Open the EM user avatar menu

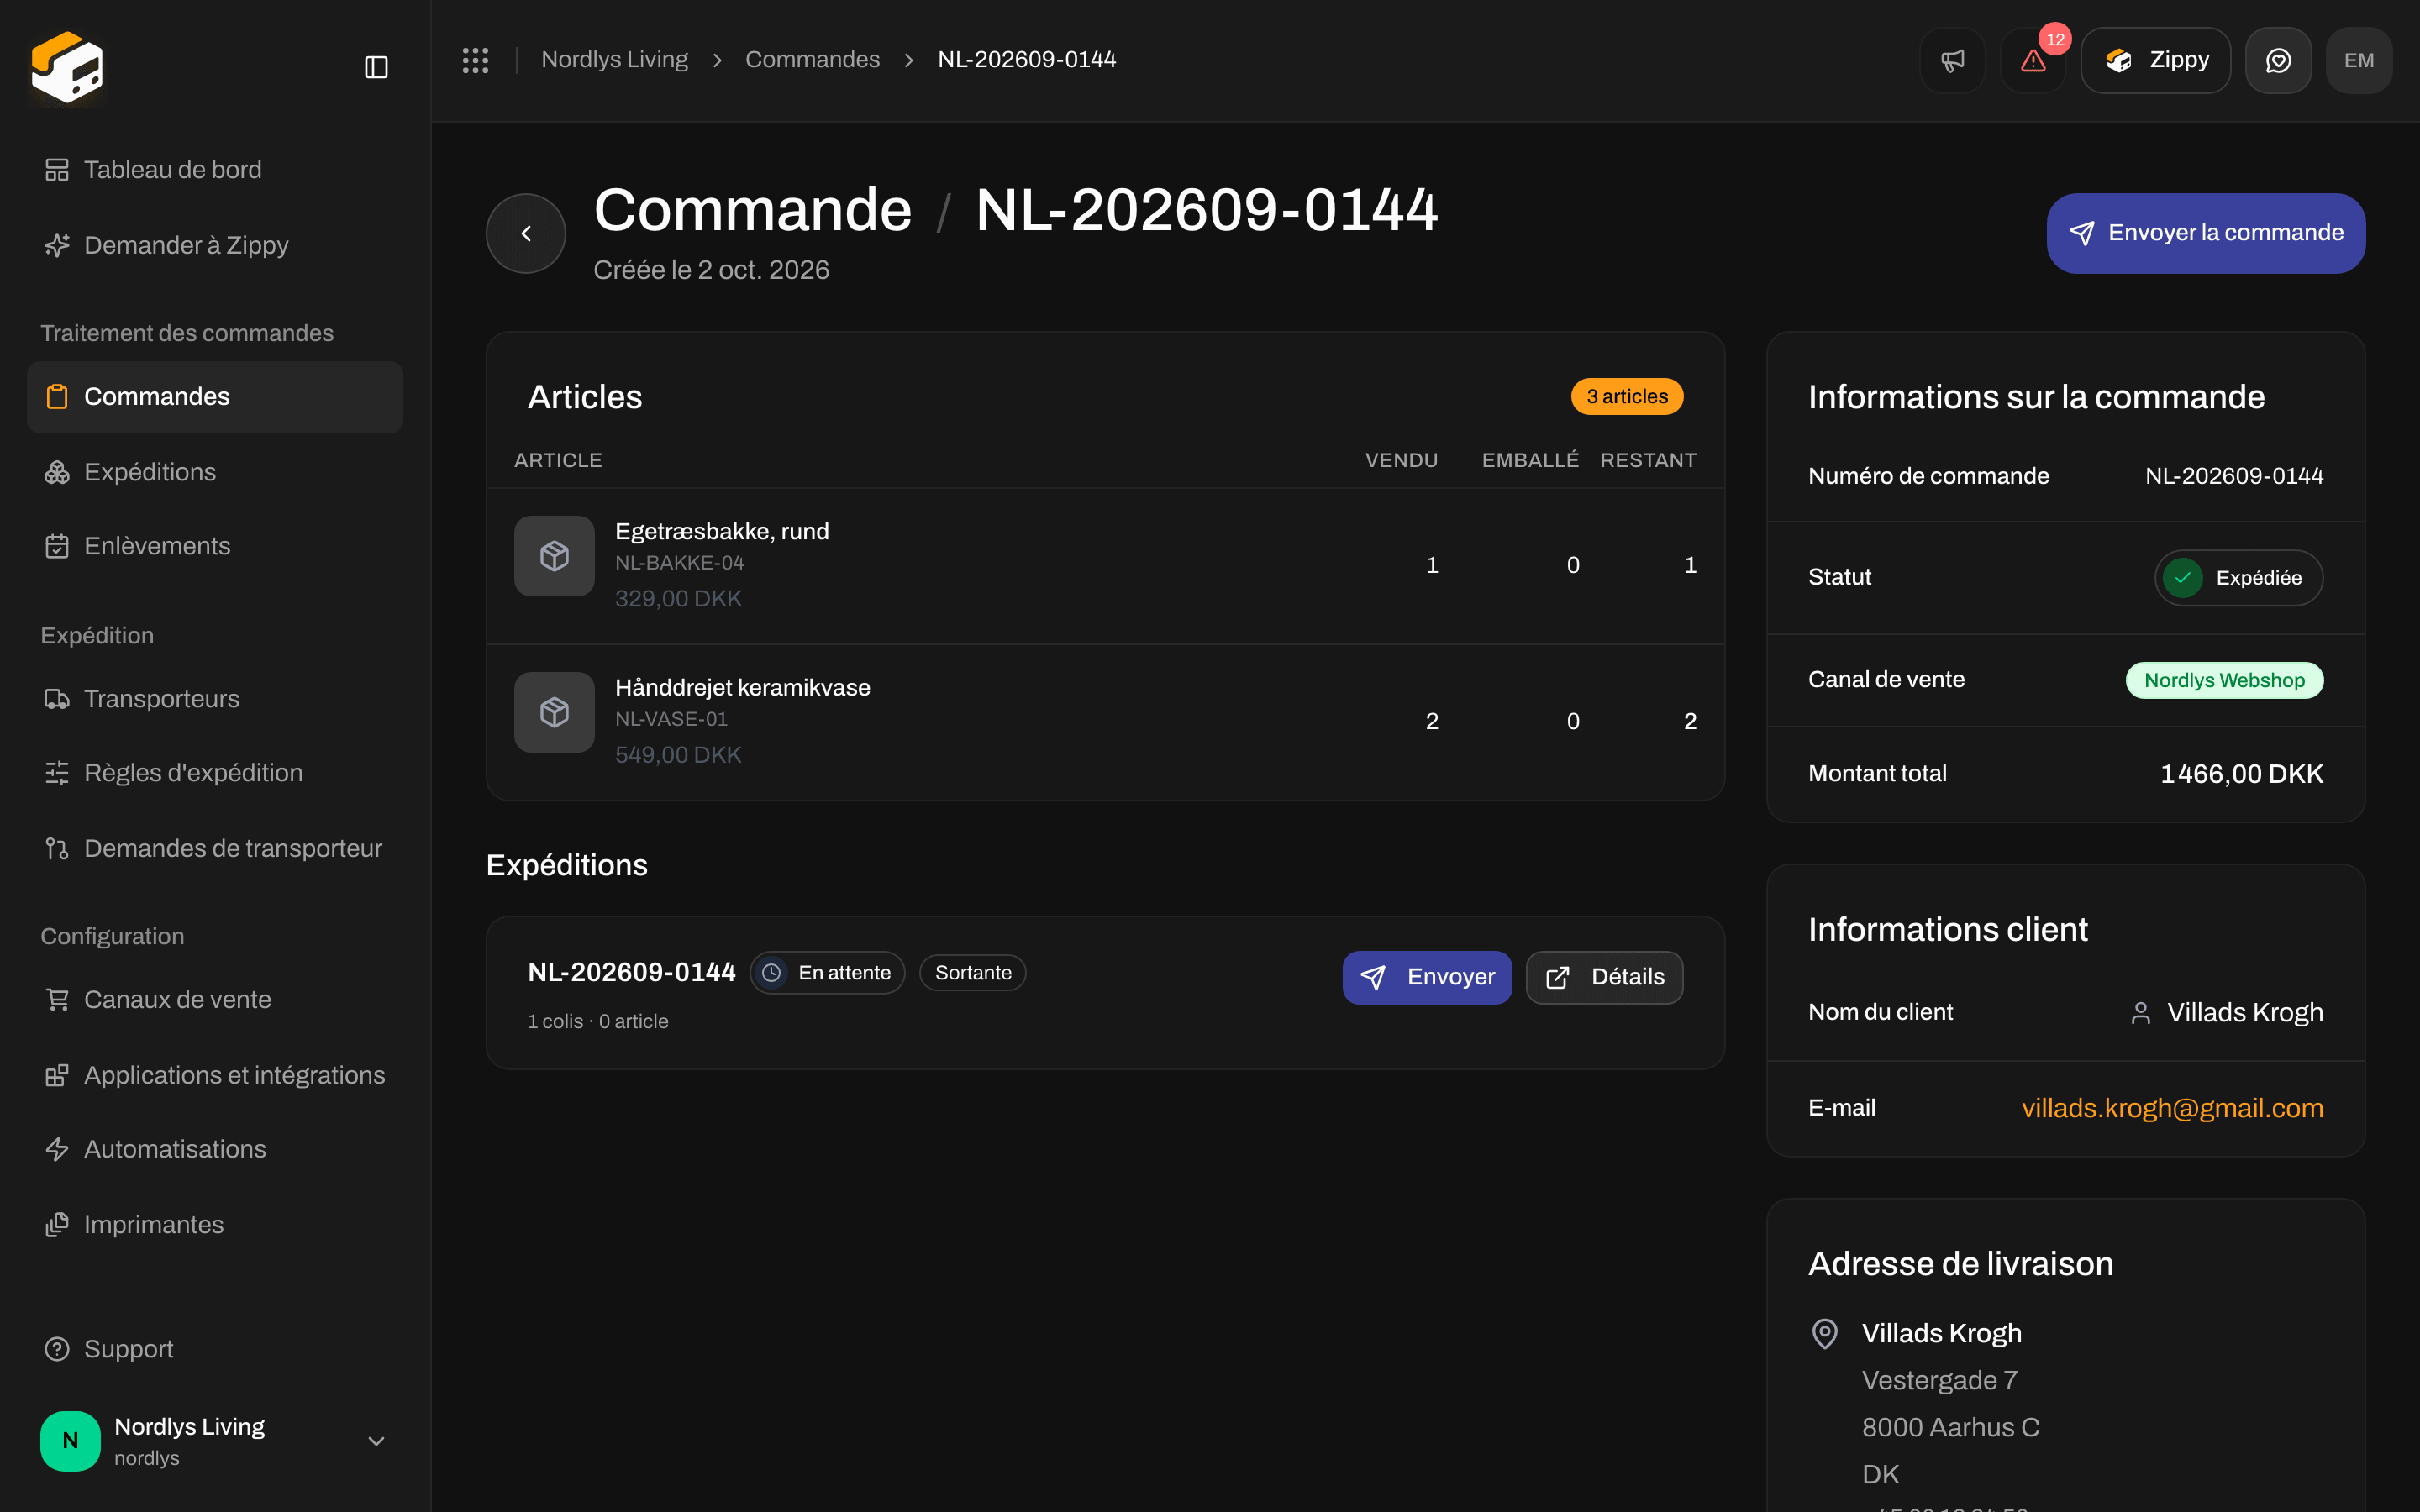(x=2359, y=60)
